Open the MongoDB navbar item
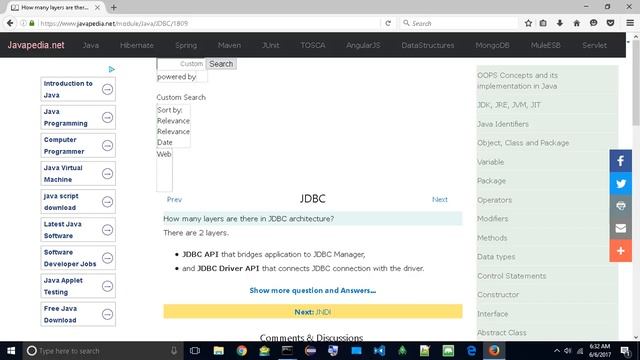This screenshot has height=360, width=640. (x=492, y=45)
